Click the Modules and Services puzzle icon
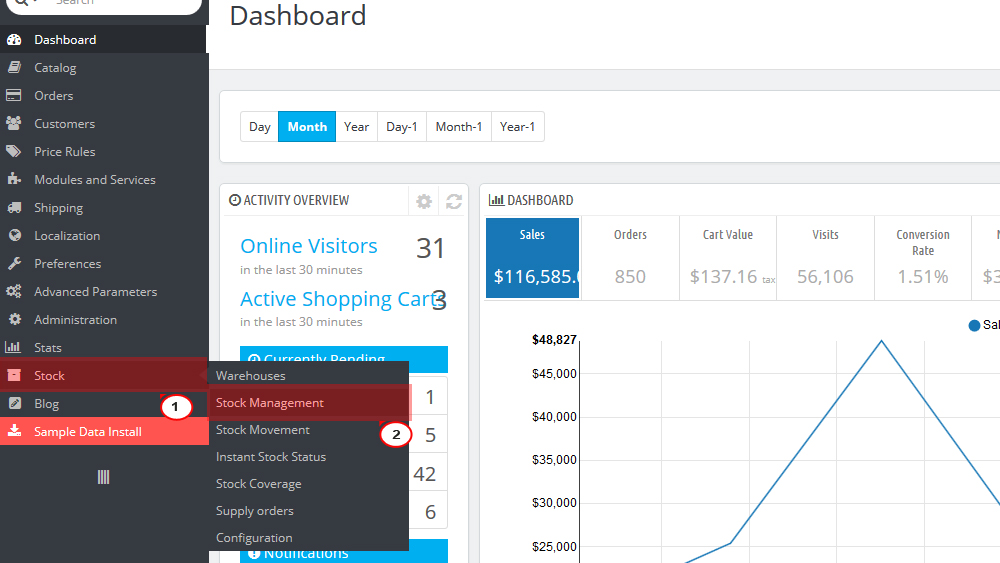This screenshot has height=563, width=1000. [14, 179]
